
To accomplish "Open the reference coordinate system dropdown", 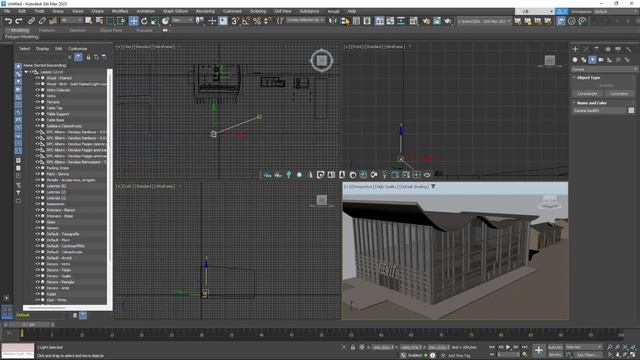I will [x=182, y=20].
